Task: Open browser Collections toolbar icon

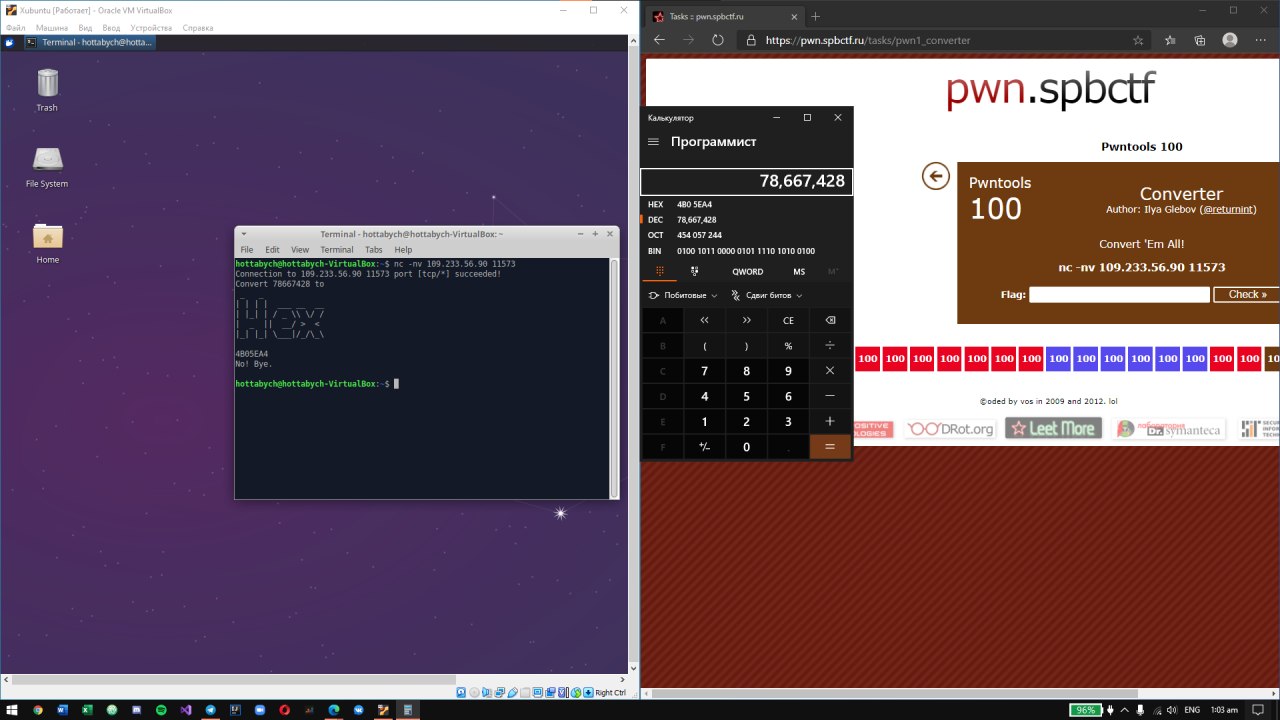Action: [x=1200, y=40]
